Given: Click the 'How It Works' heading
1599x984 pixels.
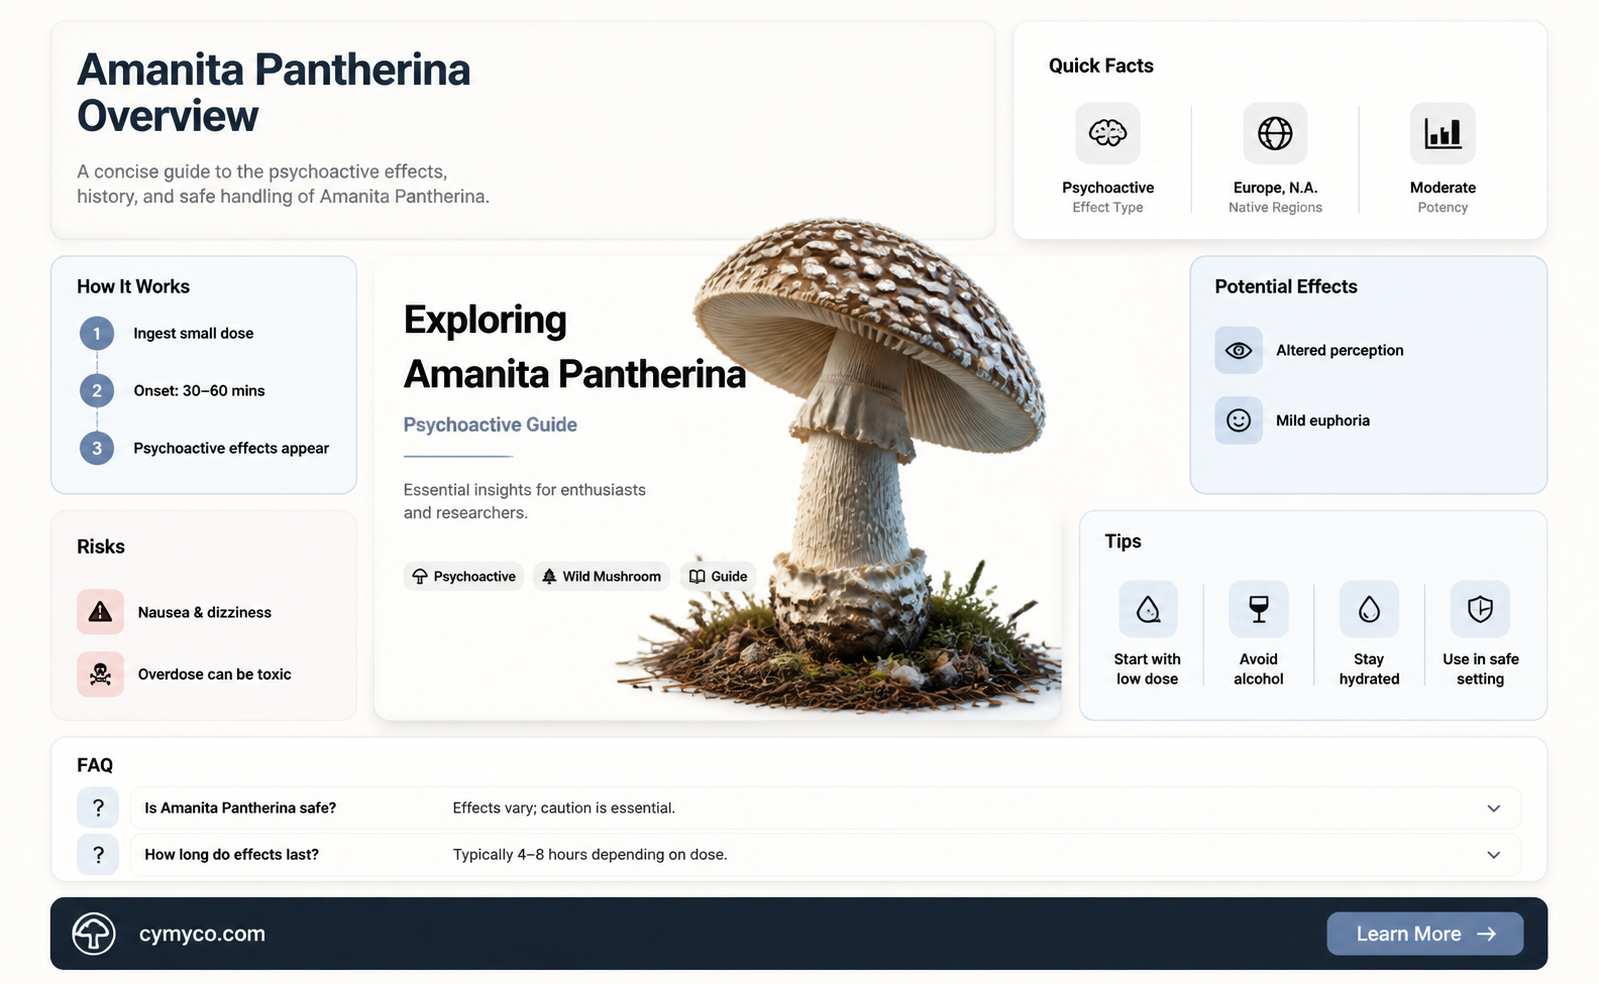Looking at the screenshot, I should coord(133,287).
